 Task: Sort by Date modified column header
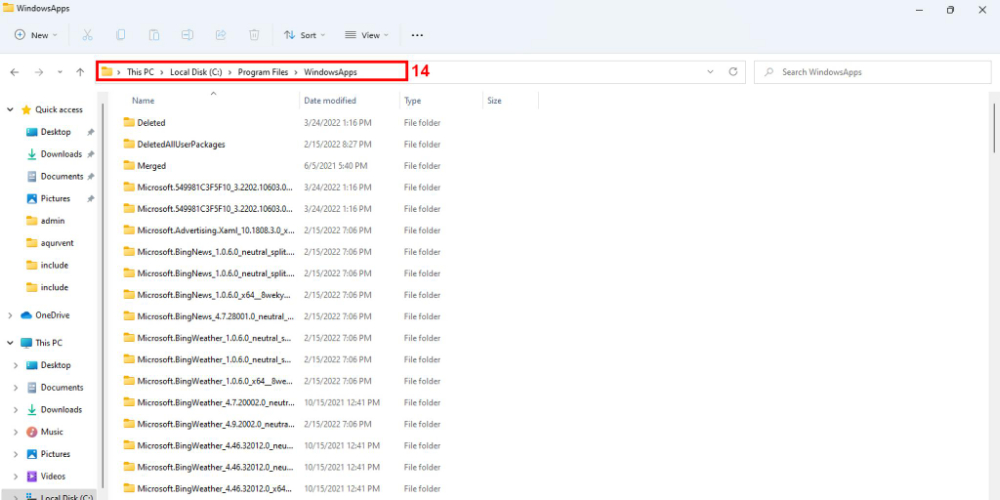pyautogui.click(x=330, y=101)
